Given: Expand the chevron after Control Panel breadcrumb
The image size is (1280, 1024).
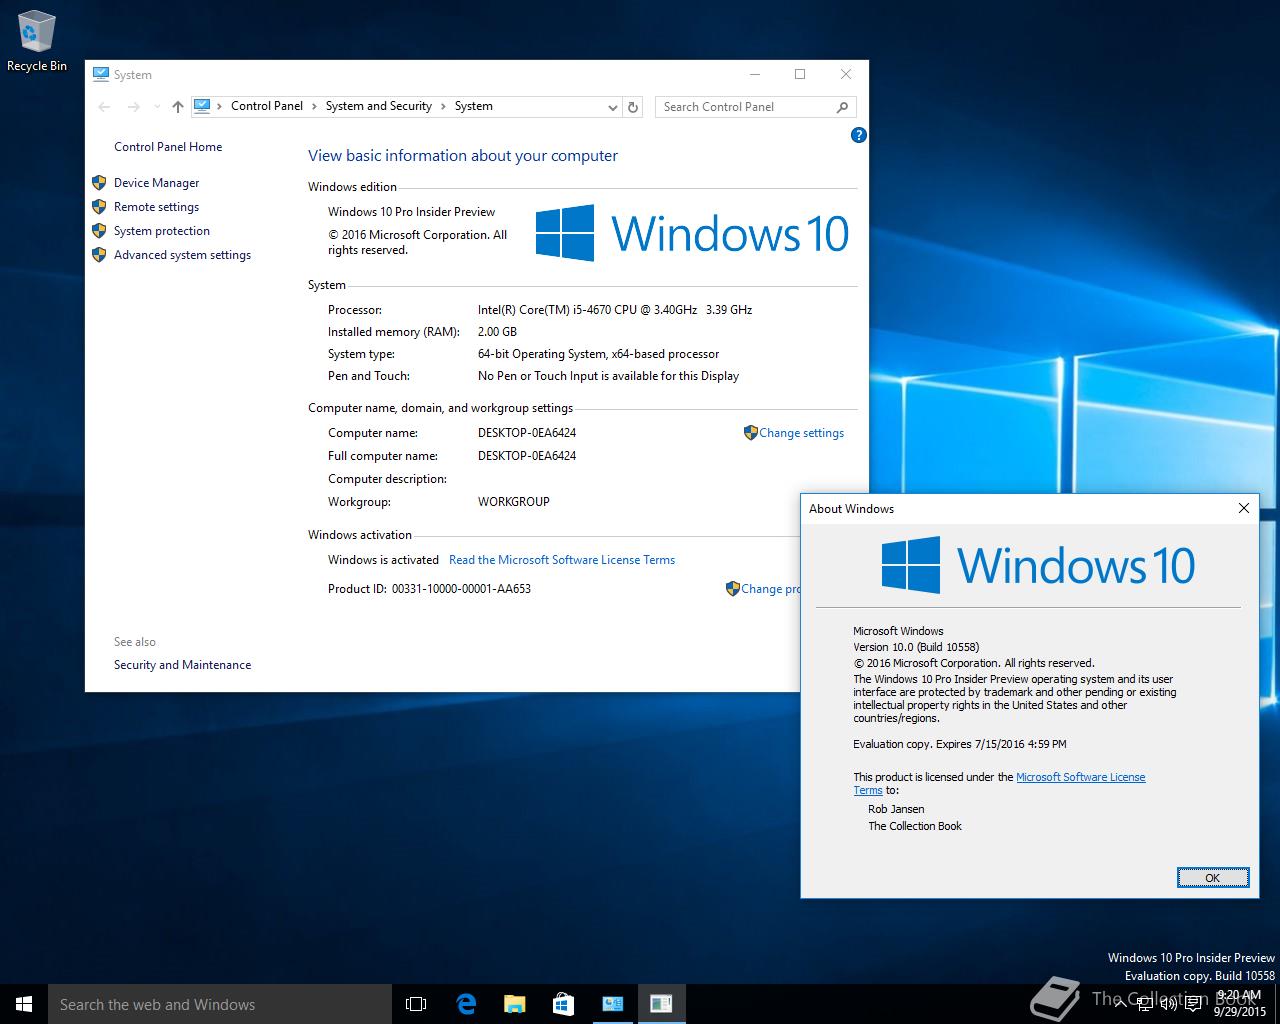Looking at the screenshot, I should point(314,106).
